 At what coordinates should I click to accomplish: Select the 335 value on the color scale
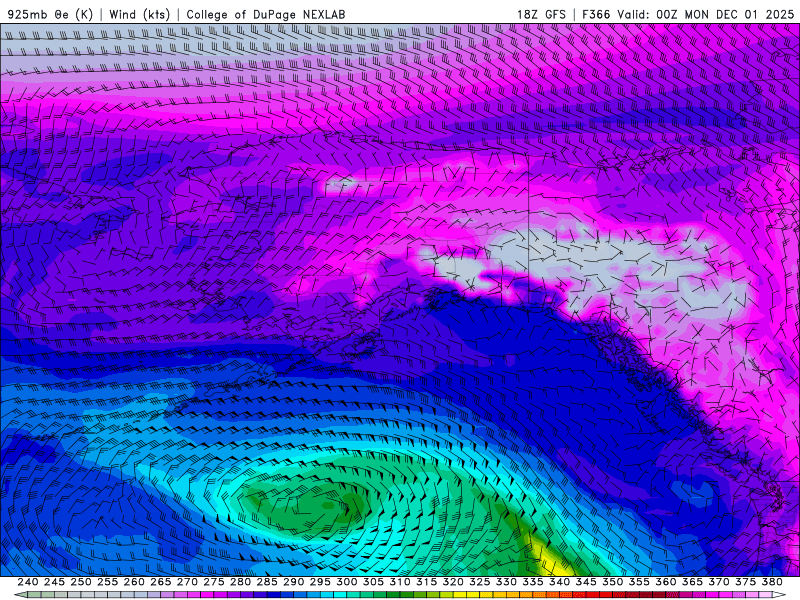[533, 582]
